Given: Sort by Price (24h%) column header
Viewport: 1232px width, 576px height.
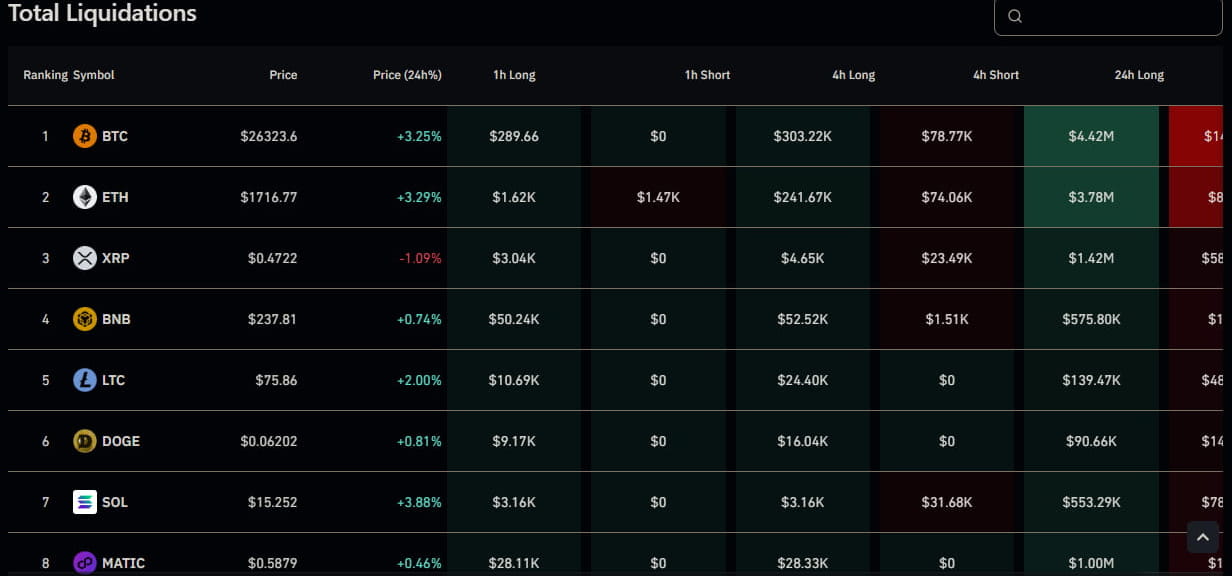Looking at the screenshot, I should point(407,75).
